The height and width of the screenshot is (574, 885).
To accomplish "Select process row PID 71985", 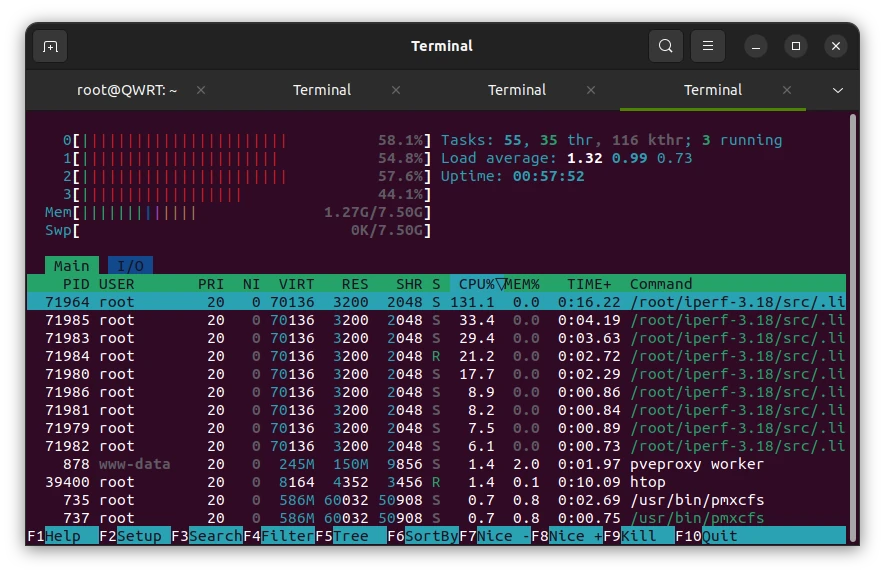I will point(436,320).
